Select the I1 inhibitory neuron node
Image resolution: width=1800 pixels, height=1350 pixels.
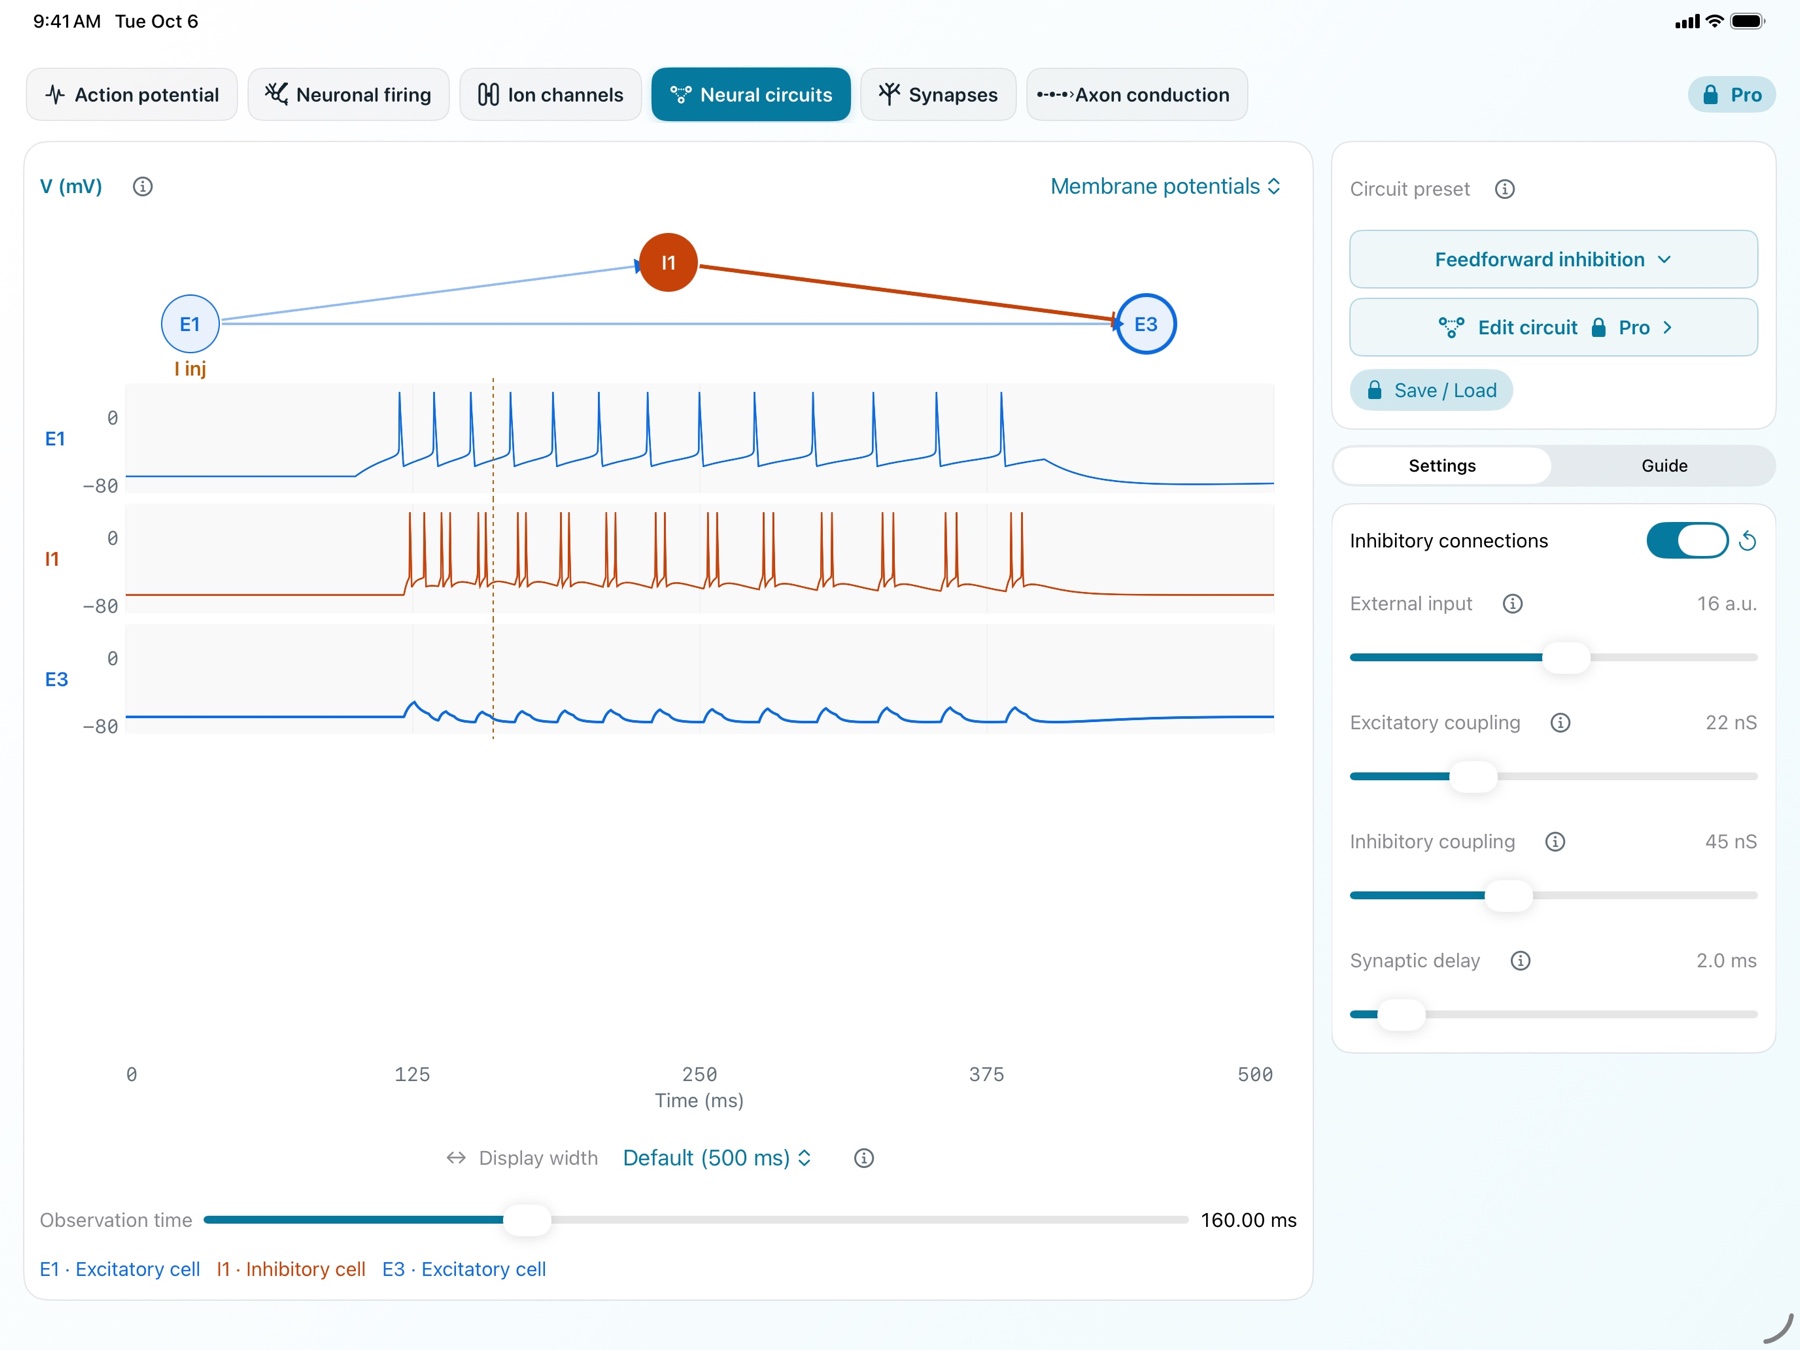point(668,262)
